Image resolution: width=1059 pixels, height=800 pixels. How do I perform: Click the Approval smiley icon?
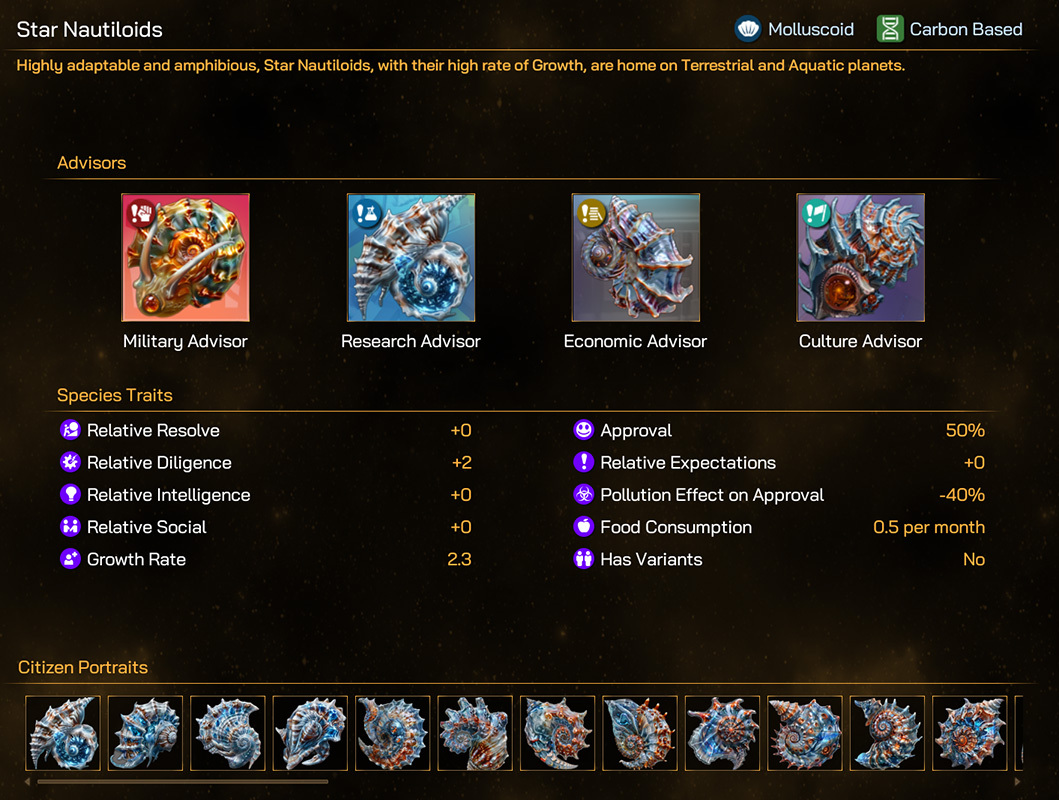(x=584, y=430)
